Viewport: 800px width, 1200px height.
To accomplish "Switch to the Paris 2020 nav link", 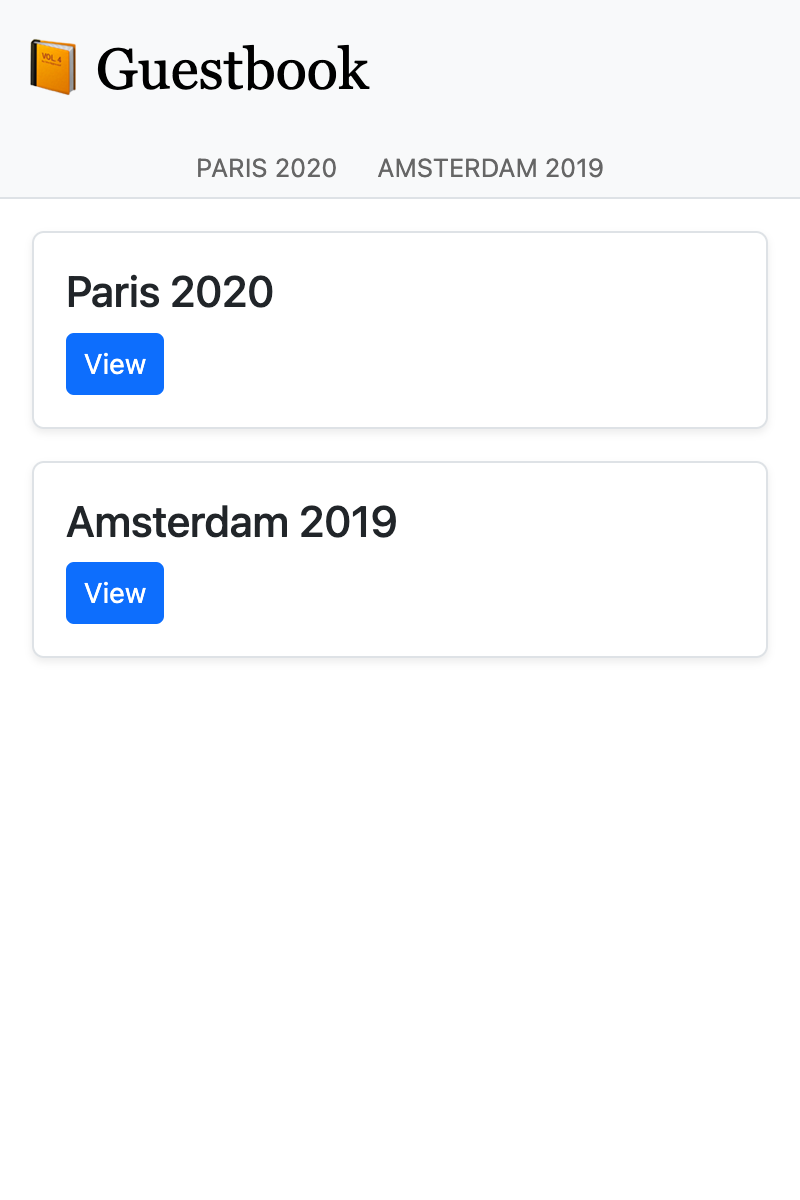I will click(266, 168).
